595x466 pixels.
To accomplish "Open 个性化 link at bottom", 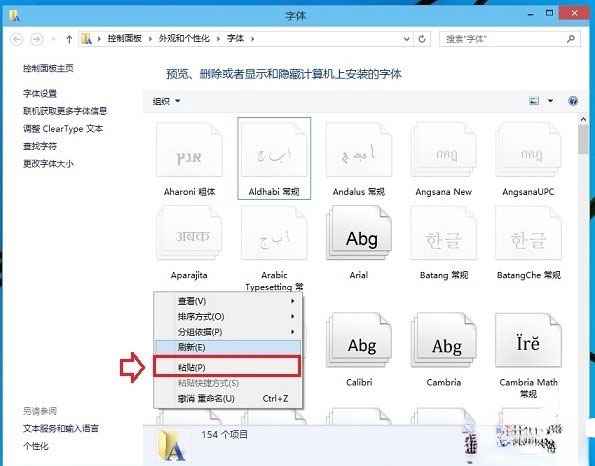I will tap(36, 446).
